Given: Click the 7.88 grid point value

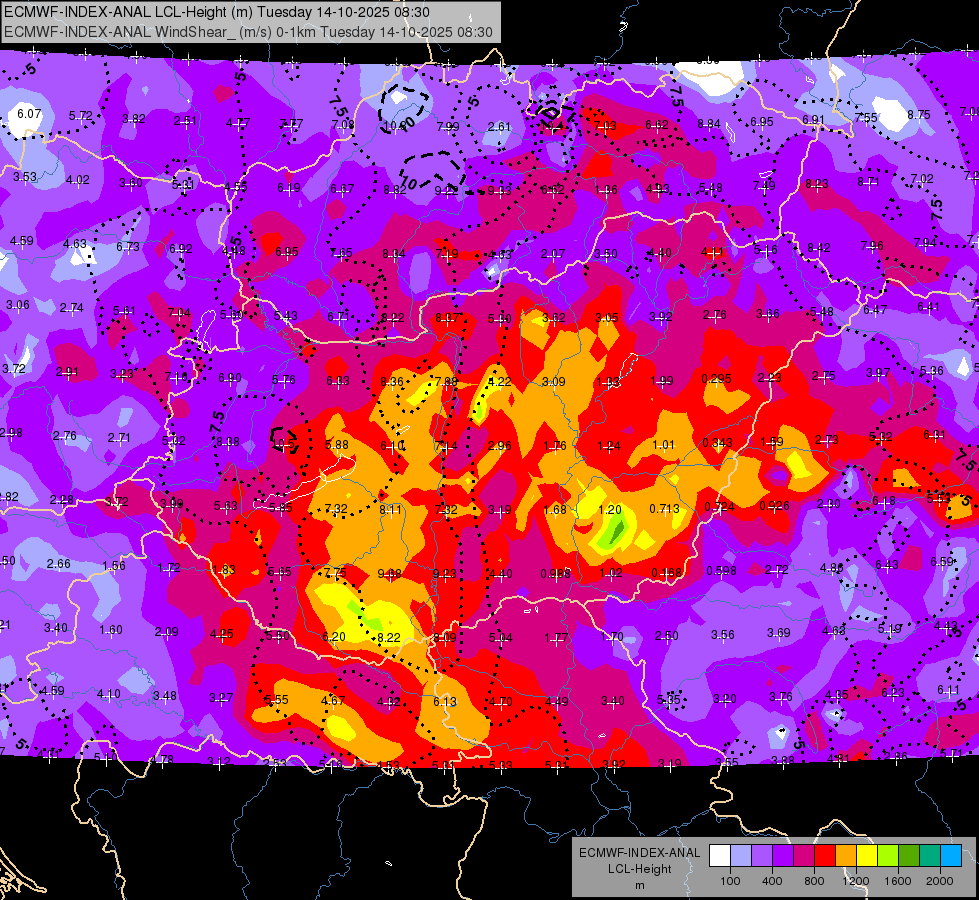Looking at the screenshot, I should pyautogui.click(x=446, y=382).
